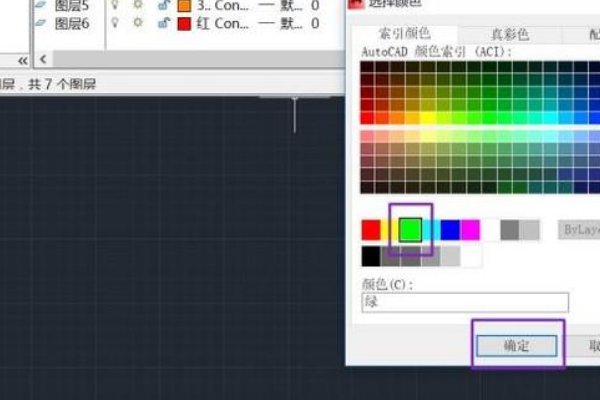Viewport: 600px width, 400px height.
Task: Choose the magenta standard color swatch
Action: point(470,230)
